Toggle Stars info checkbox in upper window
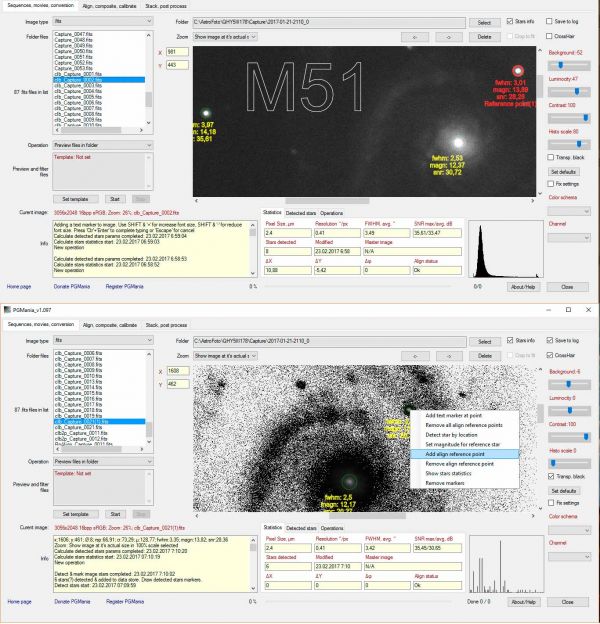The height and width of the screenshot is (624, 600). point(510,21)
